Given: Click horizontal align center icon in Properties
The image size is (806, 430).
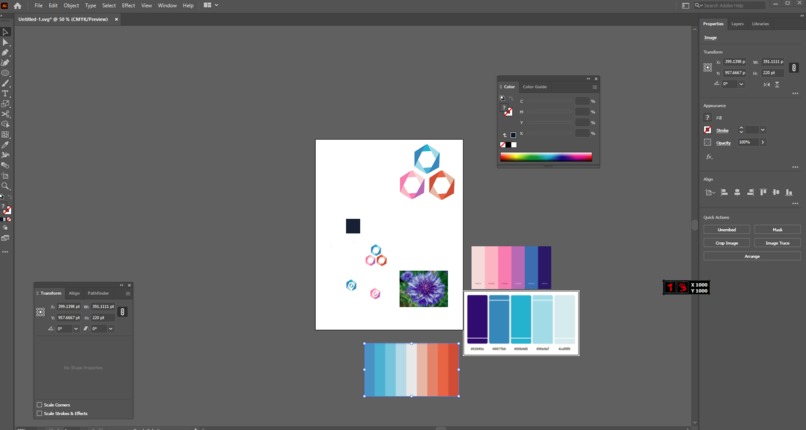Looking at the screenshot, I should [x=737, y=192].
